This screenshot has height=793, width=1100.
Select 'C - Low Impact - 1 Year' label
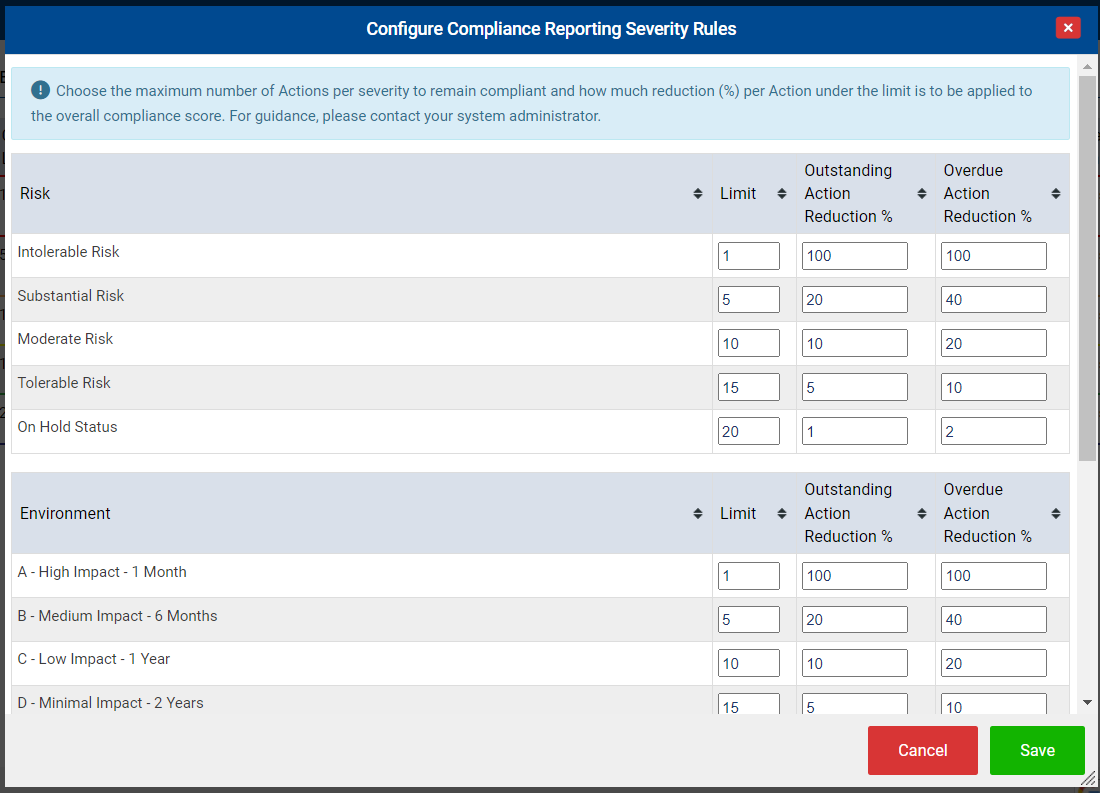pyautogui.click(x=93, y=659)
